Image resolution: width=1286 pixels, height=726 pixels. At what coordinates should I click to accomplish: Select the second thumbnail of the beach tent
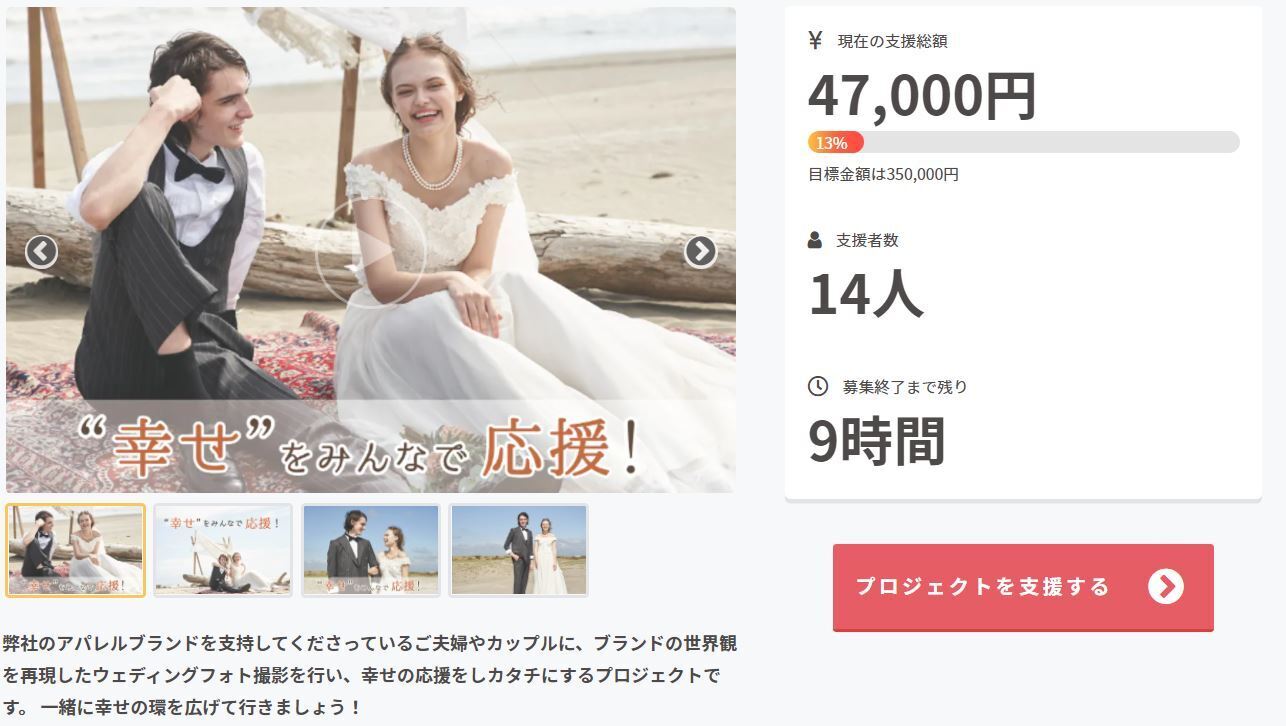223,550
